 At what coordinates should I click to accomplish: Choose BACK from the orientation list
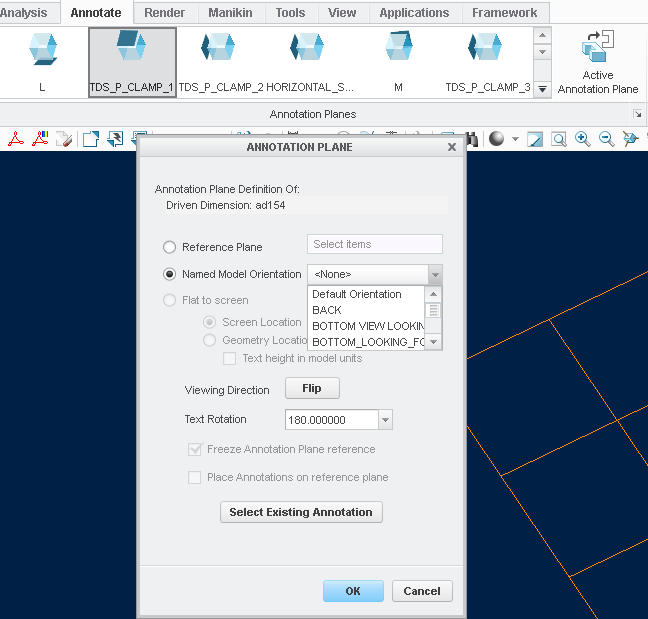pos(327,310)
